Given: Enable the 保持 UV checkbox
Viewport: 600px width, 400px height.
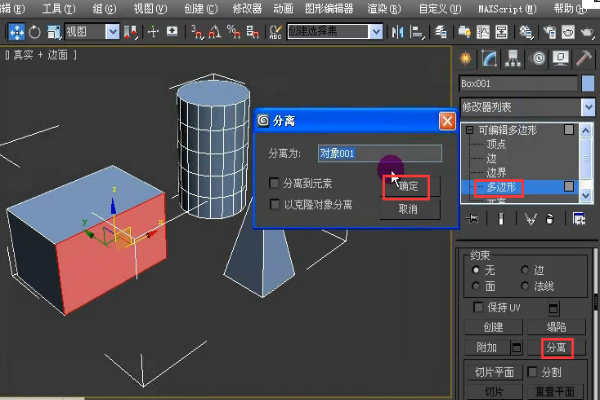Looking at the screenshot, I should coord(478,307).
